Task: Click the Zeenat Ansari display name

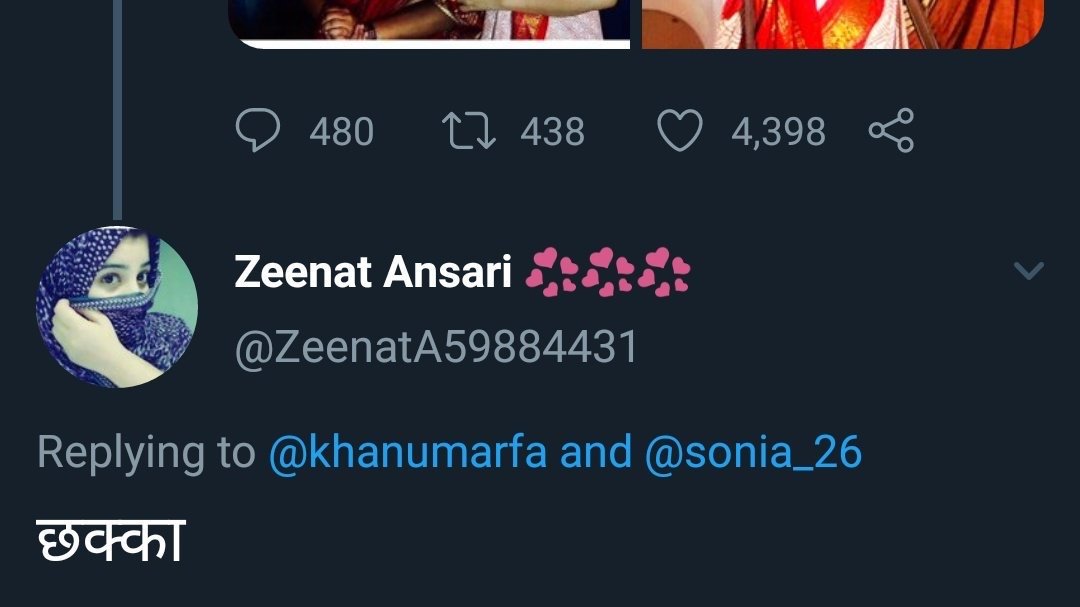Action: (373, 272)
